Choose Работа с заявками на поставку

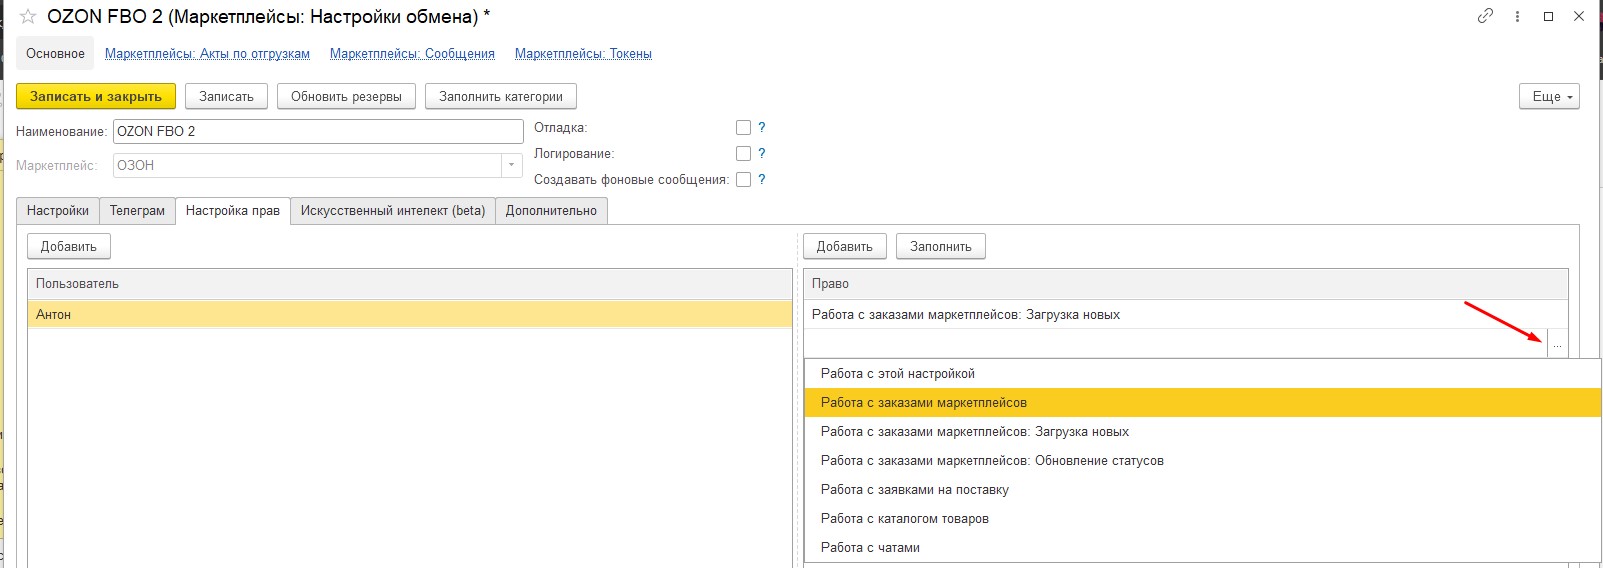click(x=1203, y=489)
